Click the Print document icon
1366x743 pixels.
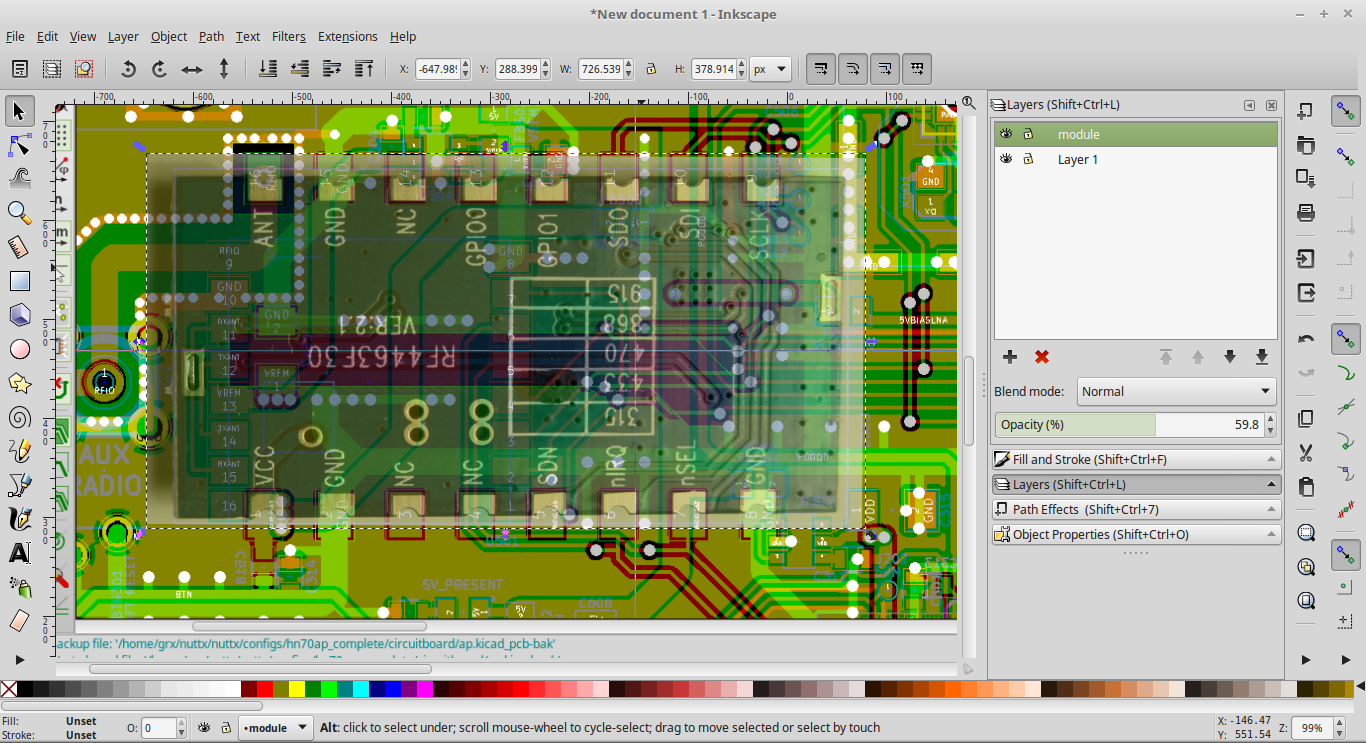pos(1305,212)
